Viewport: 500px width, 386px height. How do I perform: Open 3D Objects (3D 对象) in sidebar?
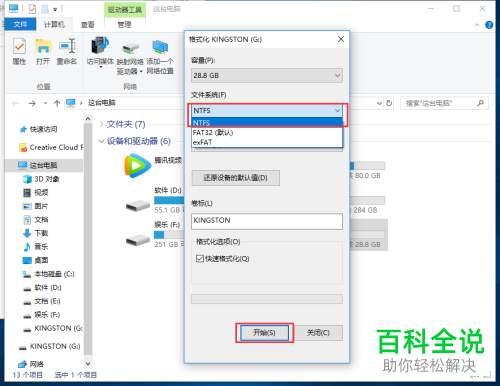(x=41, y=179)
